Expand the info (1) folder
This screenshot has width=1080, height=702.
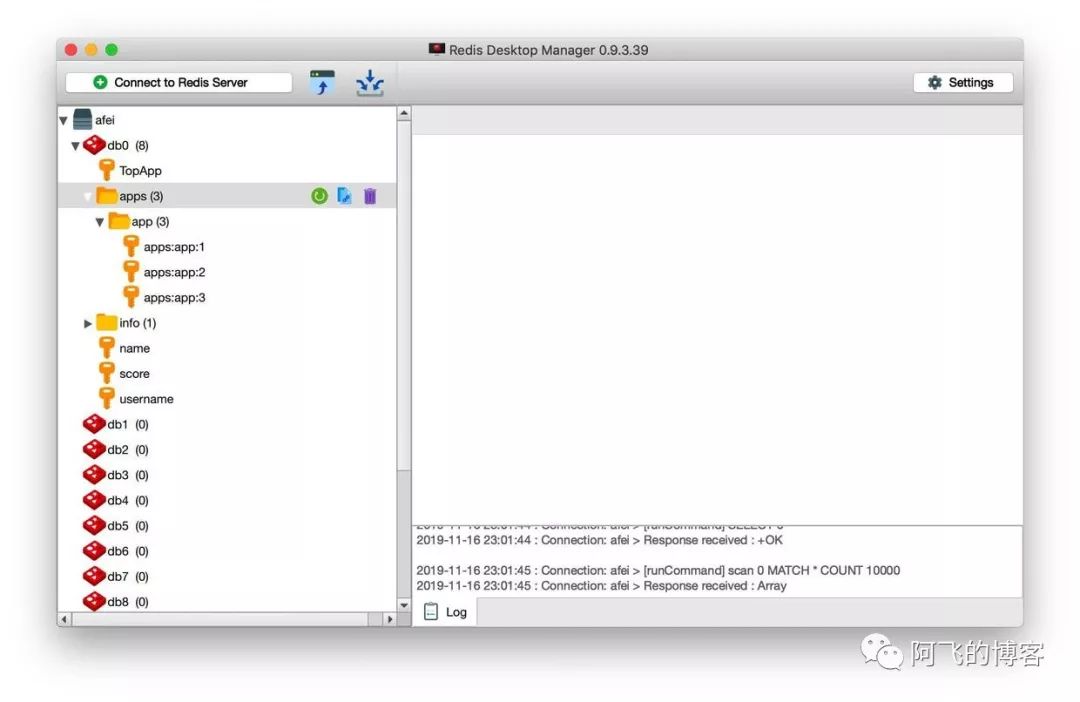(x=87, y=323)
